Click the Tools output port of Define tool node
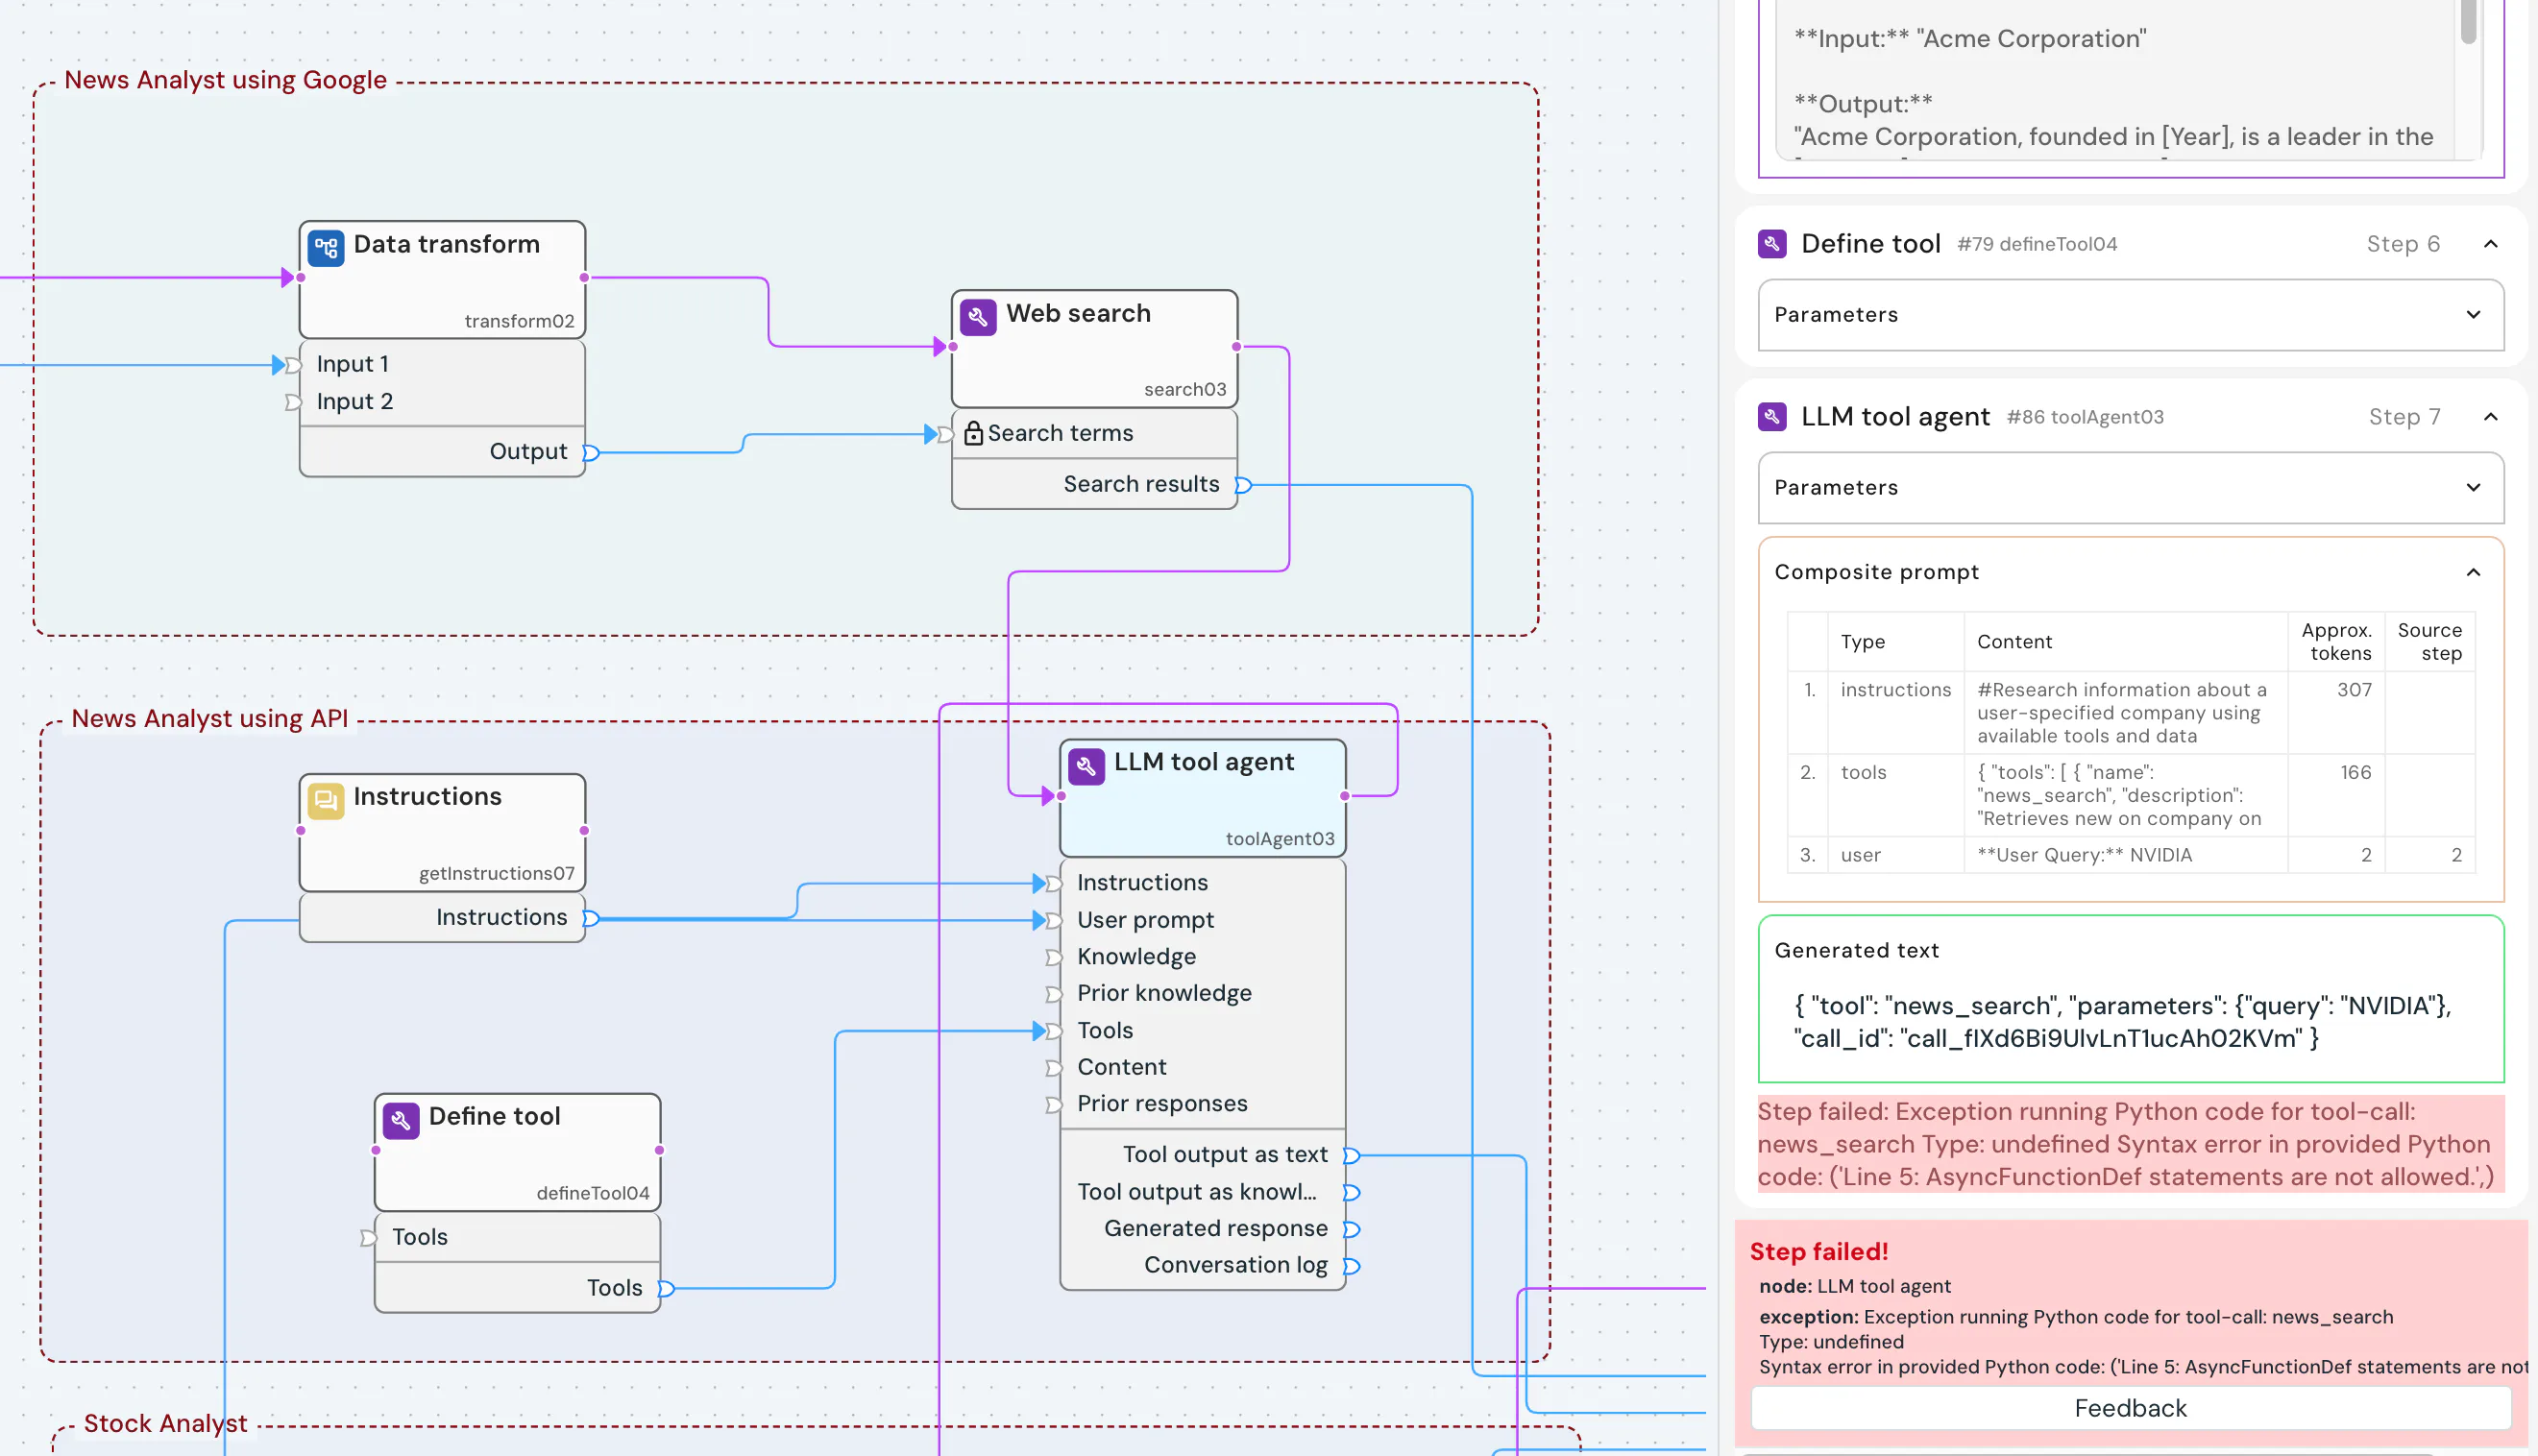Viewport: 2538px width, 1456px height. click(666, 1289)
